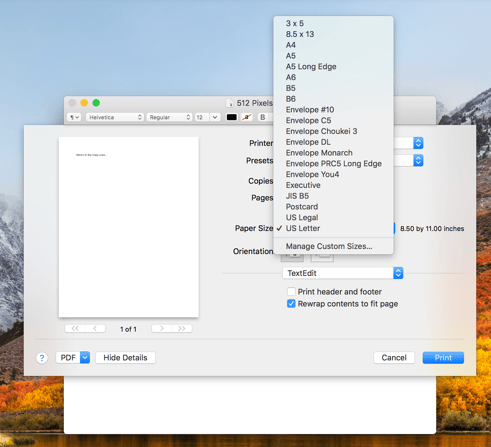Open the black text color swatch
This screenshot has width=491, height=447.
[x=232, y=117]
